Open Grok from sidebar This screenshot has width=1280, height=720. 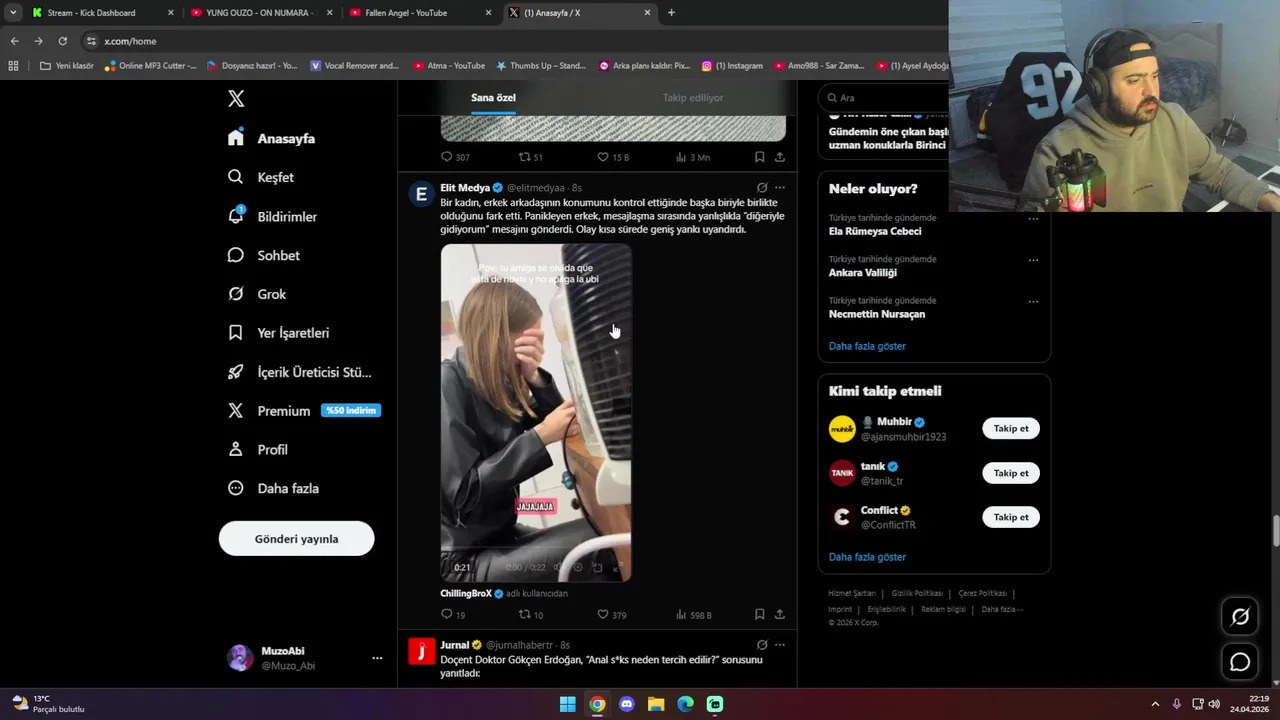[x=256, y=294]
